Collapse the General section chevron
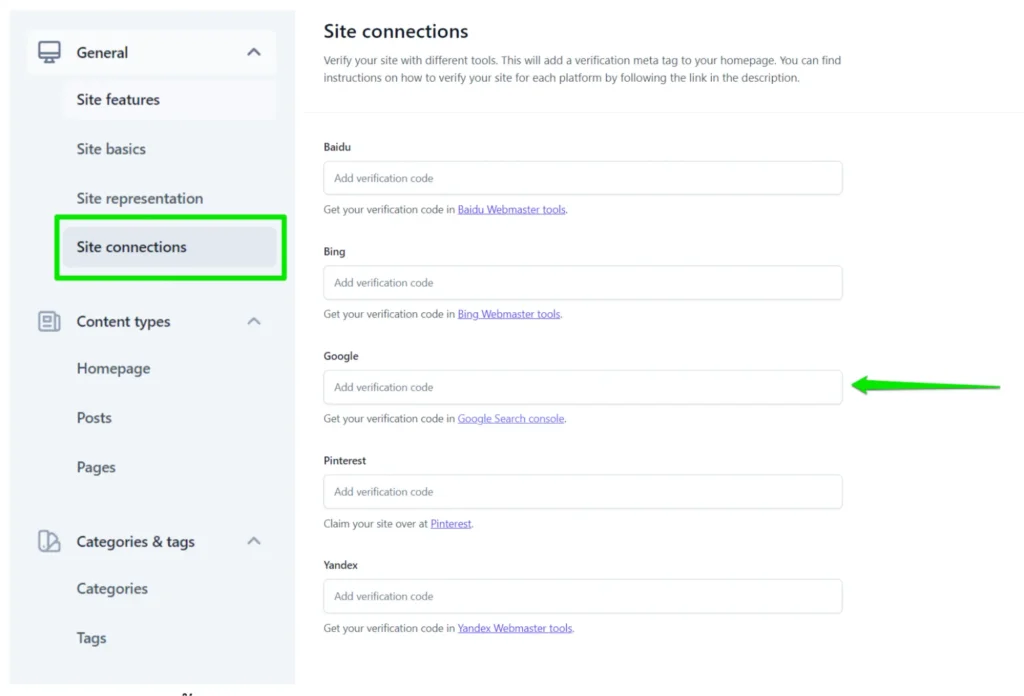 [254, 53]
